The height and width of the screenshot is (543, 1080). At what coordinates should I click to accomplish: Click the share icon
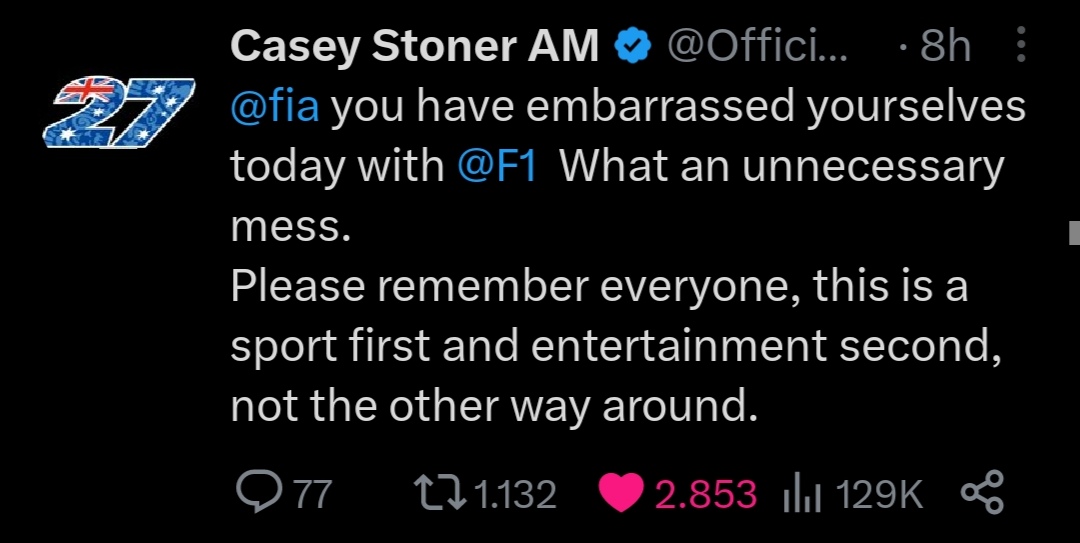click(982, 493)
